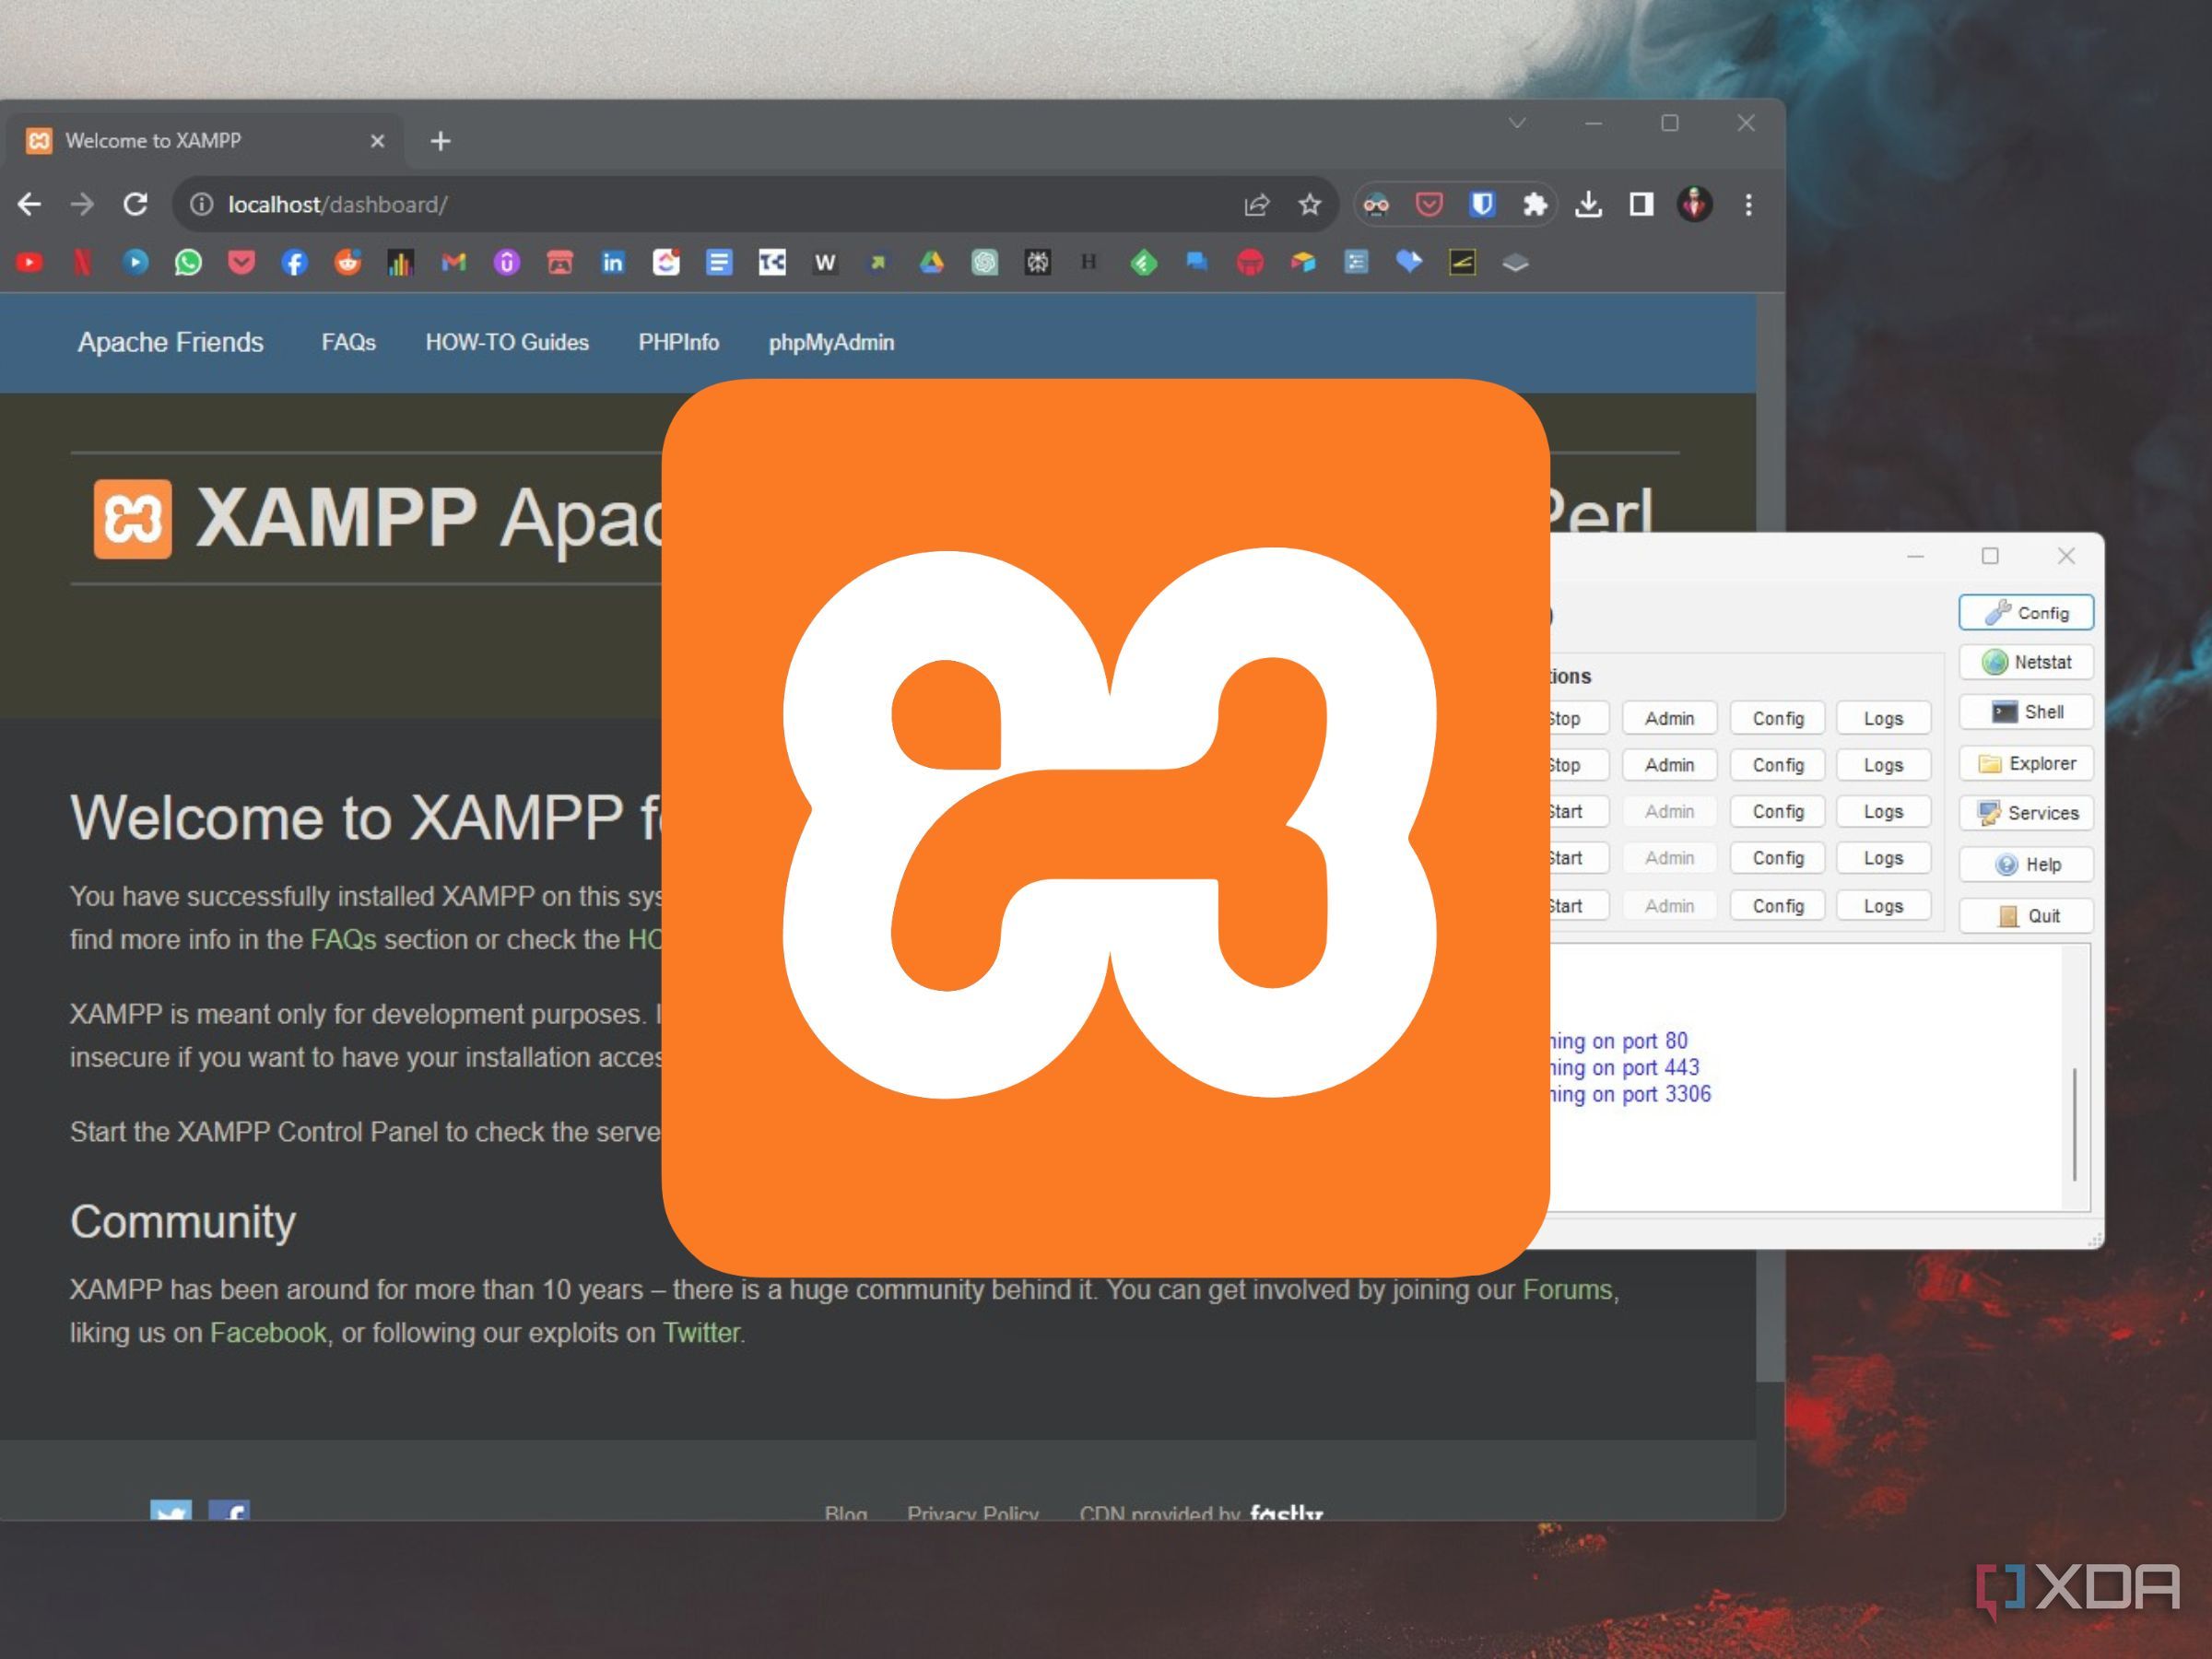Viewport: 2212px width, 1659px height.
Task: Open the YouTube bookmark icon
Action: coord(29,263)
